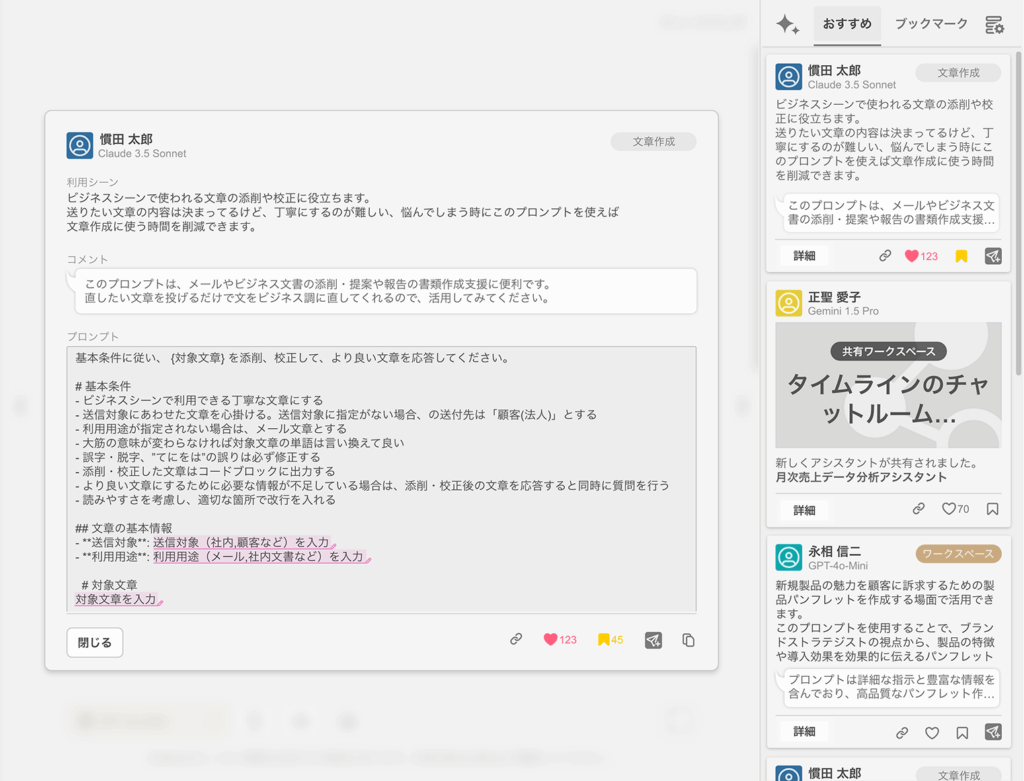Screen dimensions: 1024x781
Task: Open the list settings icon beside ブックマーク tab
Action: pos(994,25)
